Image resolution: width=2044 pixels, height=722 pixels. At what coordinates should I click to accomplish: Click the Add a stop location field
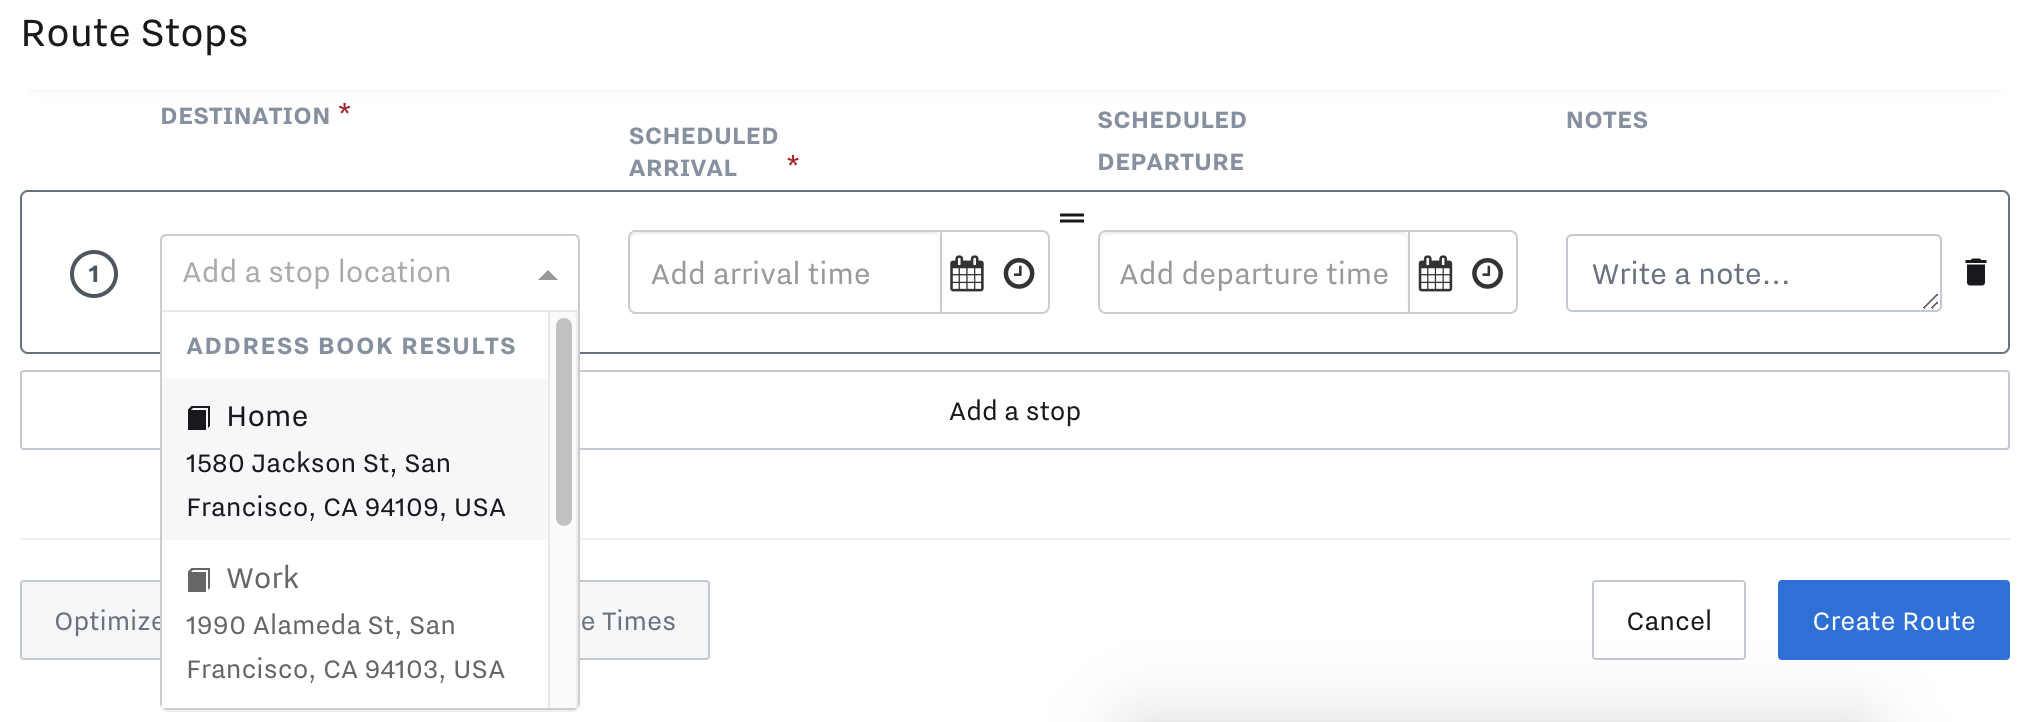click(370, 273)
